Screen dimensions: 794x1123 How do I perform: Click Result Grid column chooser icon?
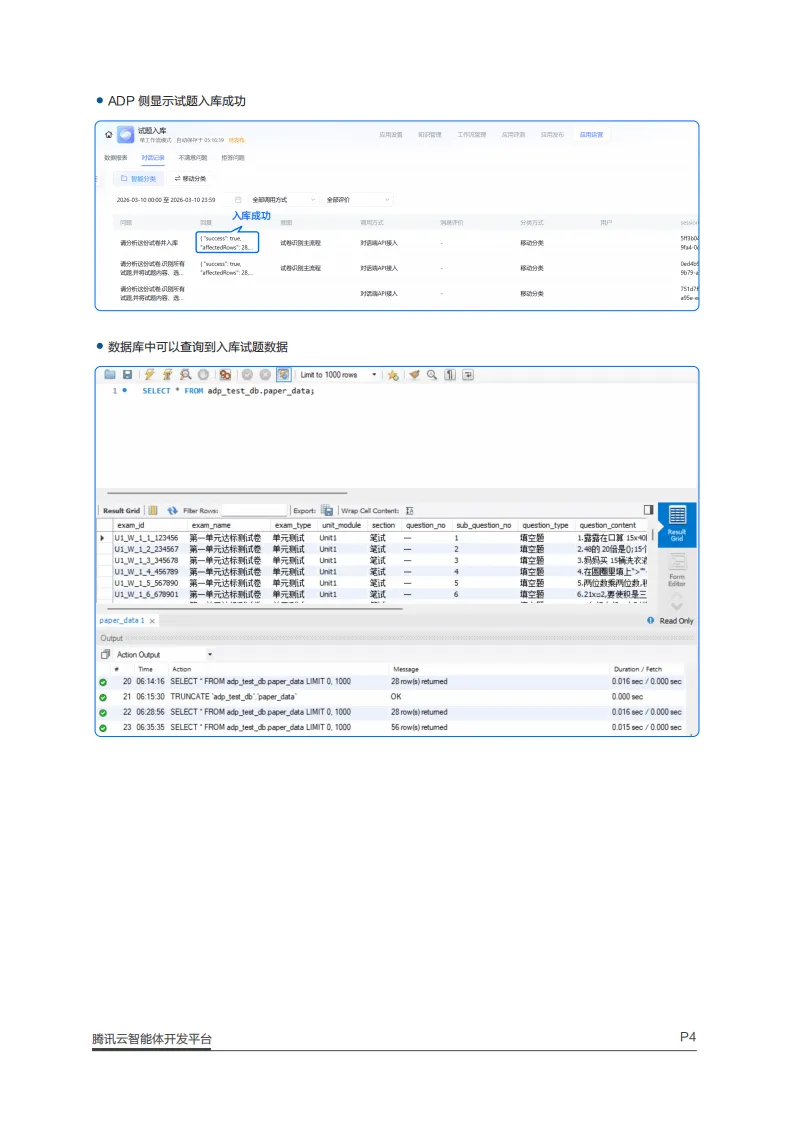[x=152, y=511]
